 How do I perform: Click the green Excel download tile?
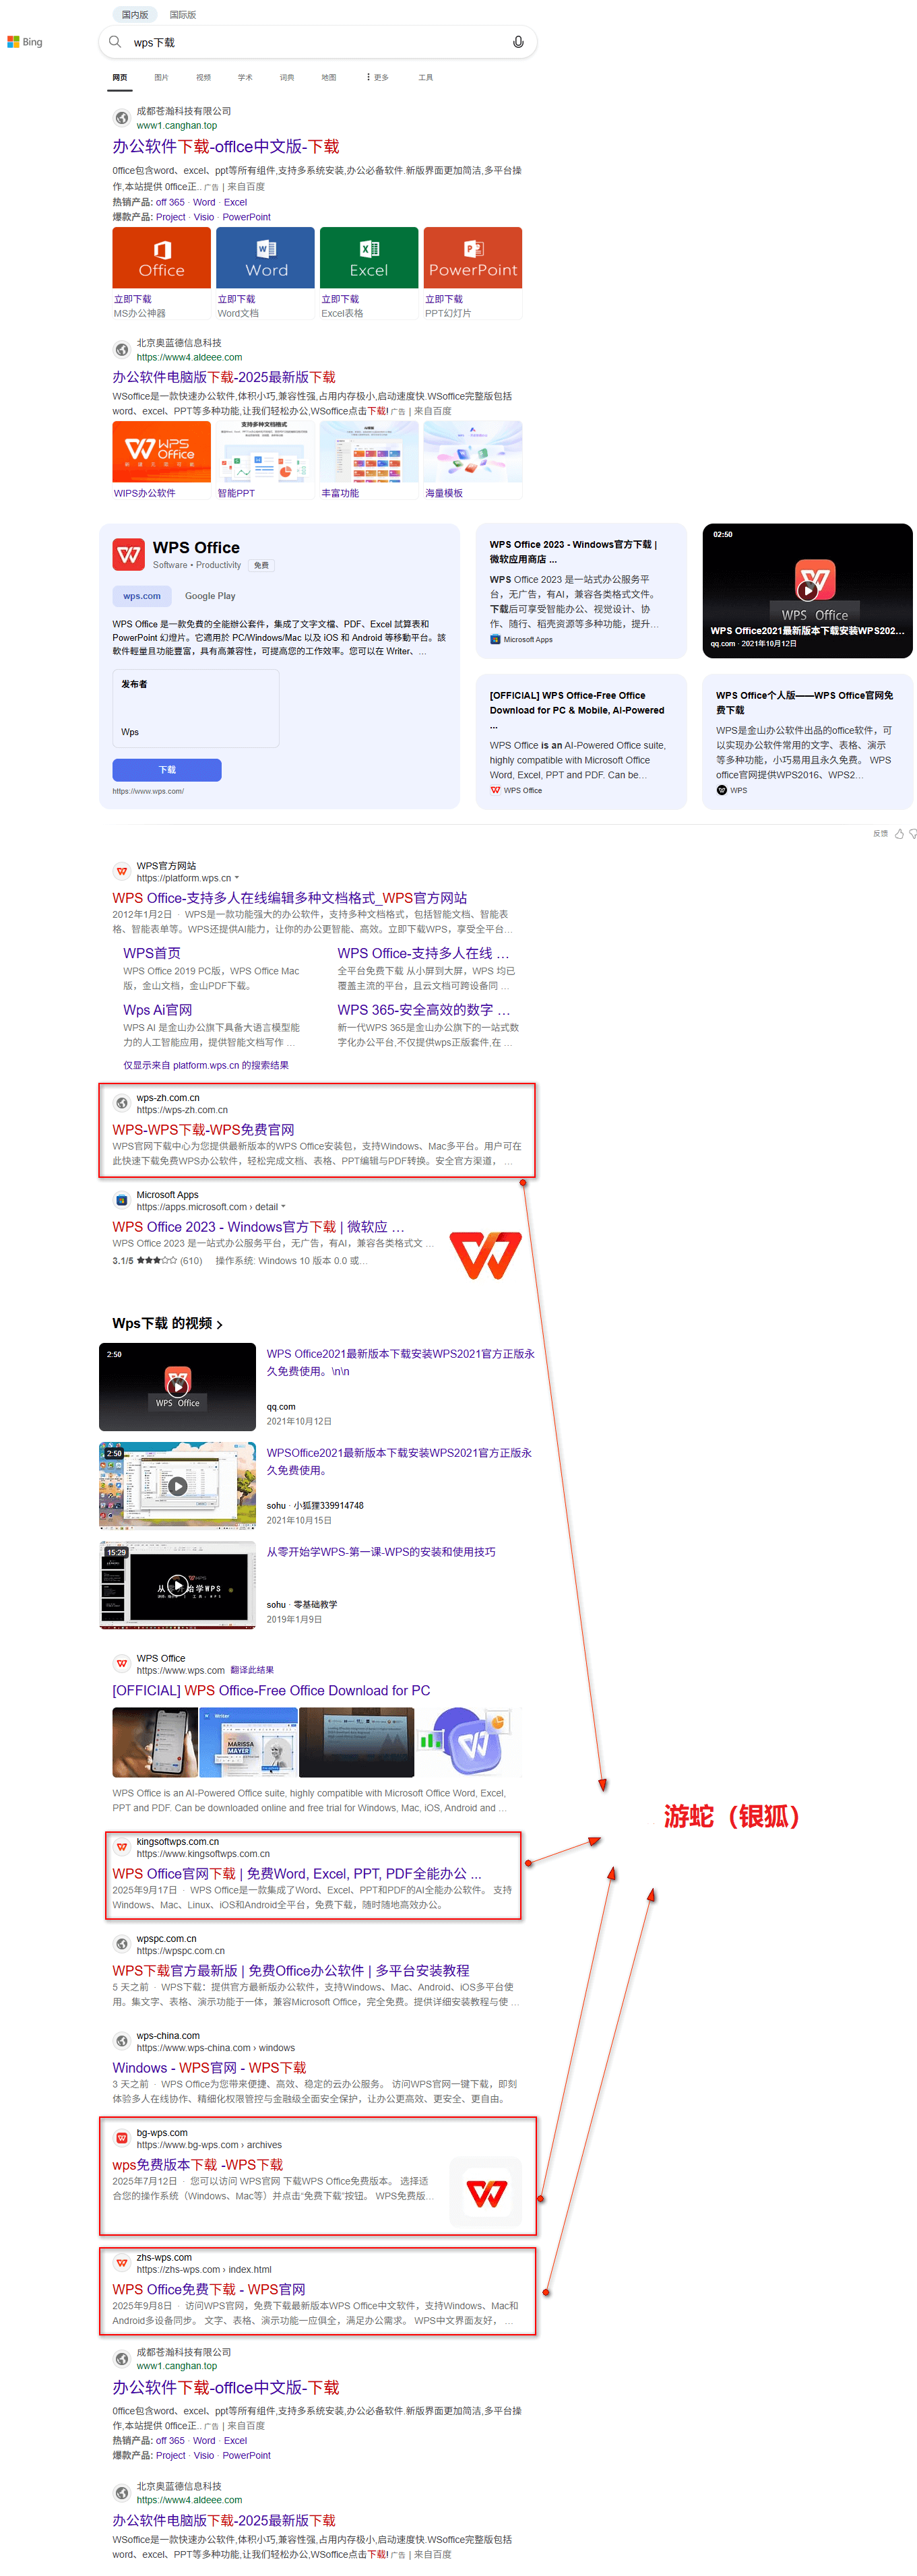click(x=368, y=258)
